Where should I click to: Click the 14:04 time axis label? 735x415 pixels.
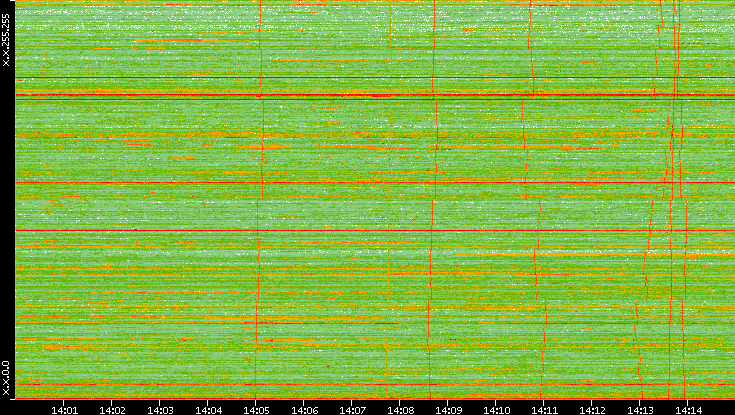coord(208,411)
